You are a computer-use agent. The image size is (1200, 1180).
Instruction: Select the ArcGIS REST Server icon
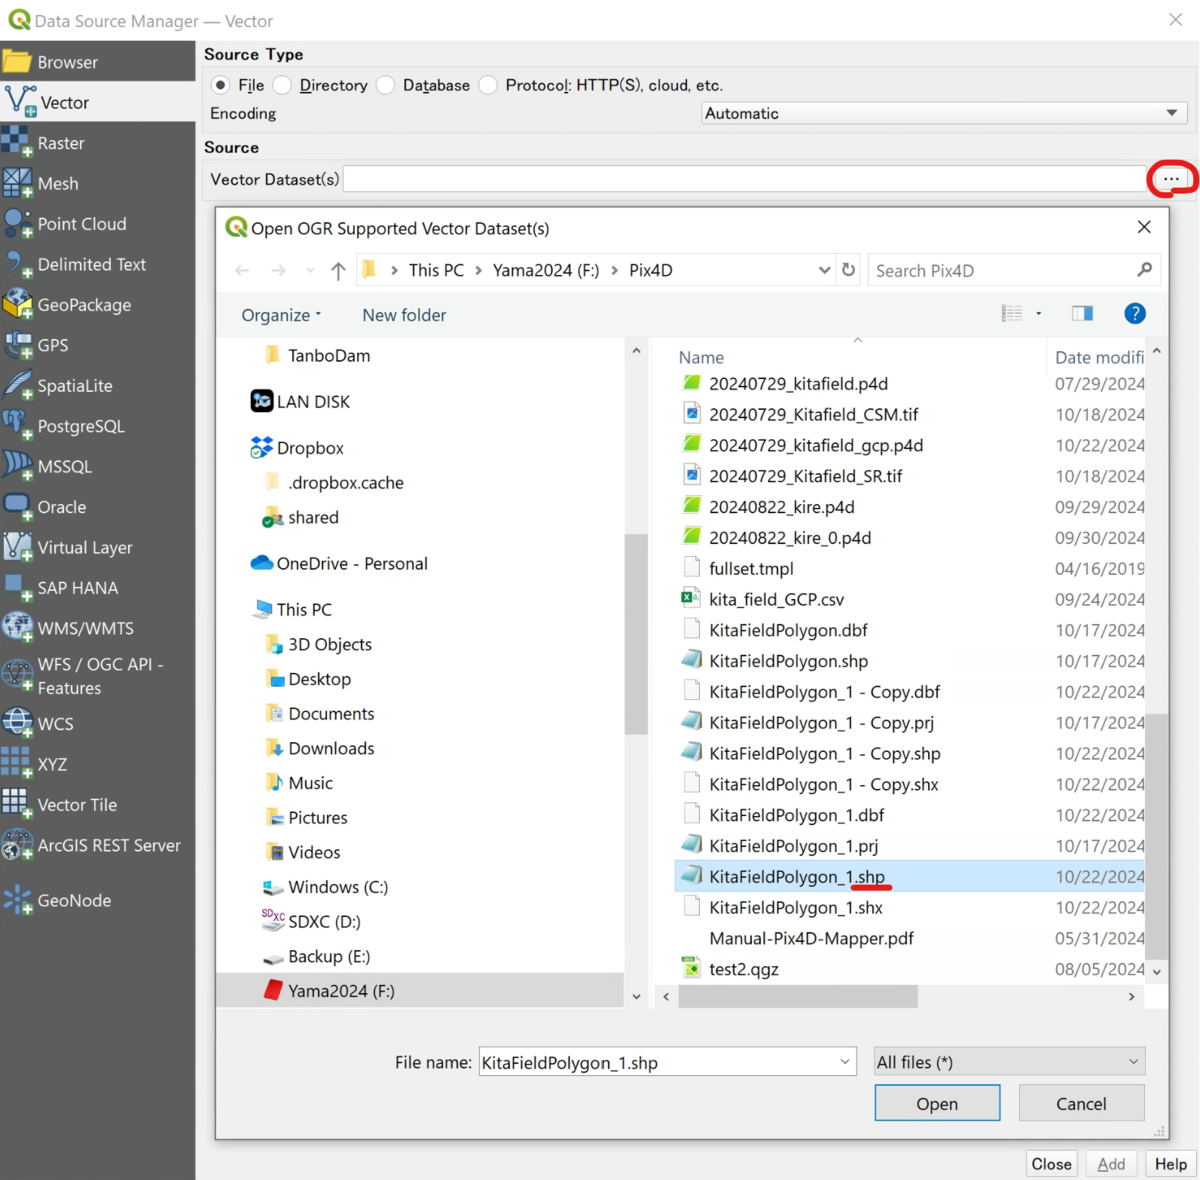coord(17,845)
